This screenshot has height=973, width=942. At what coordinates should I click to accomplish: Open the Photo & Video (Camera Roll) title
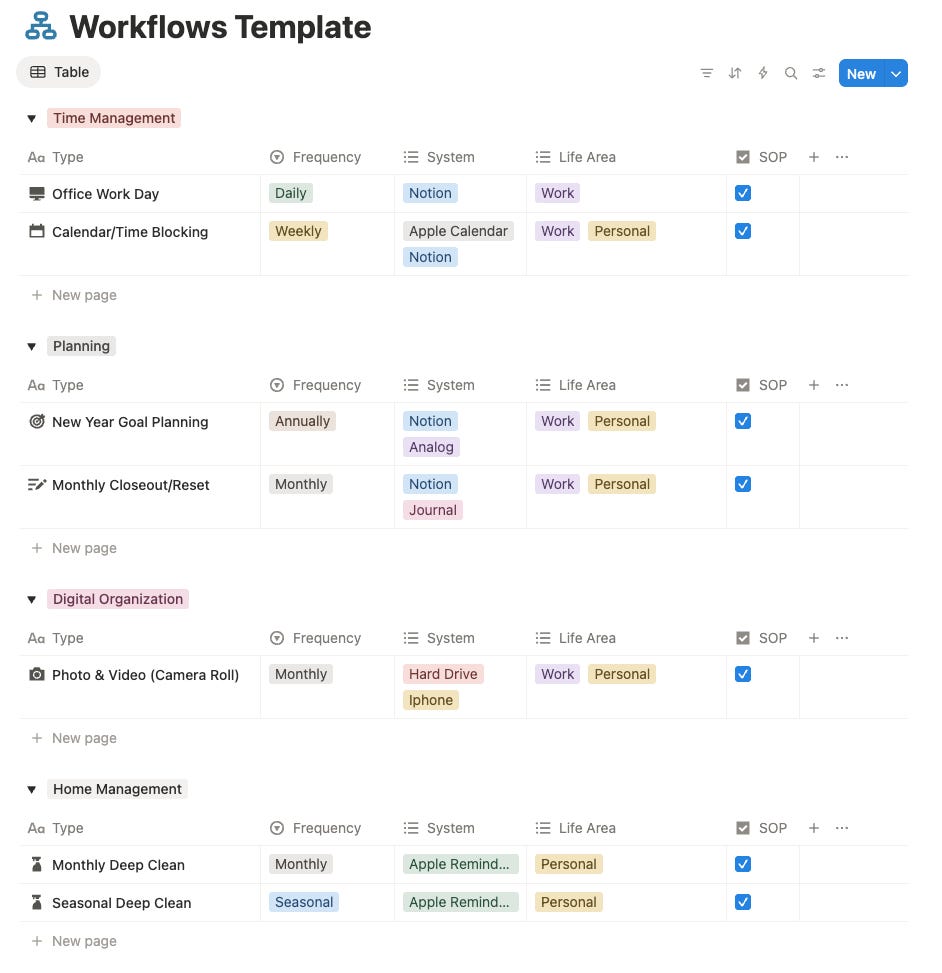click(x=145, y=675)
